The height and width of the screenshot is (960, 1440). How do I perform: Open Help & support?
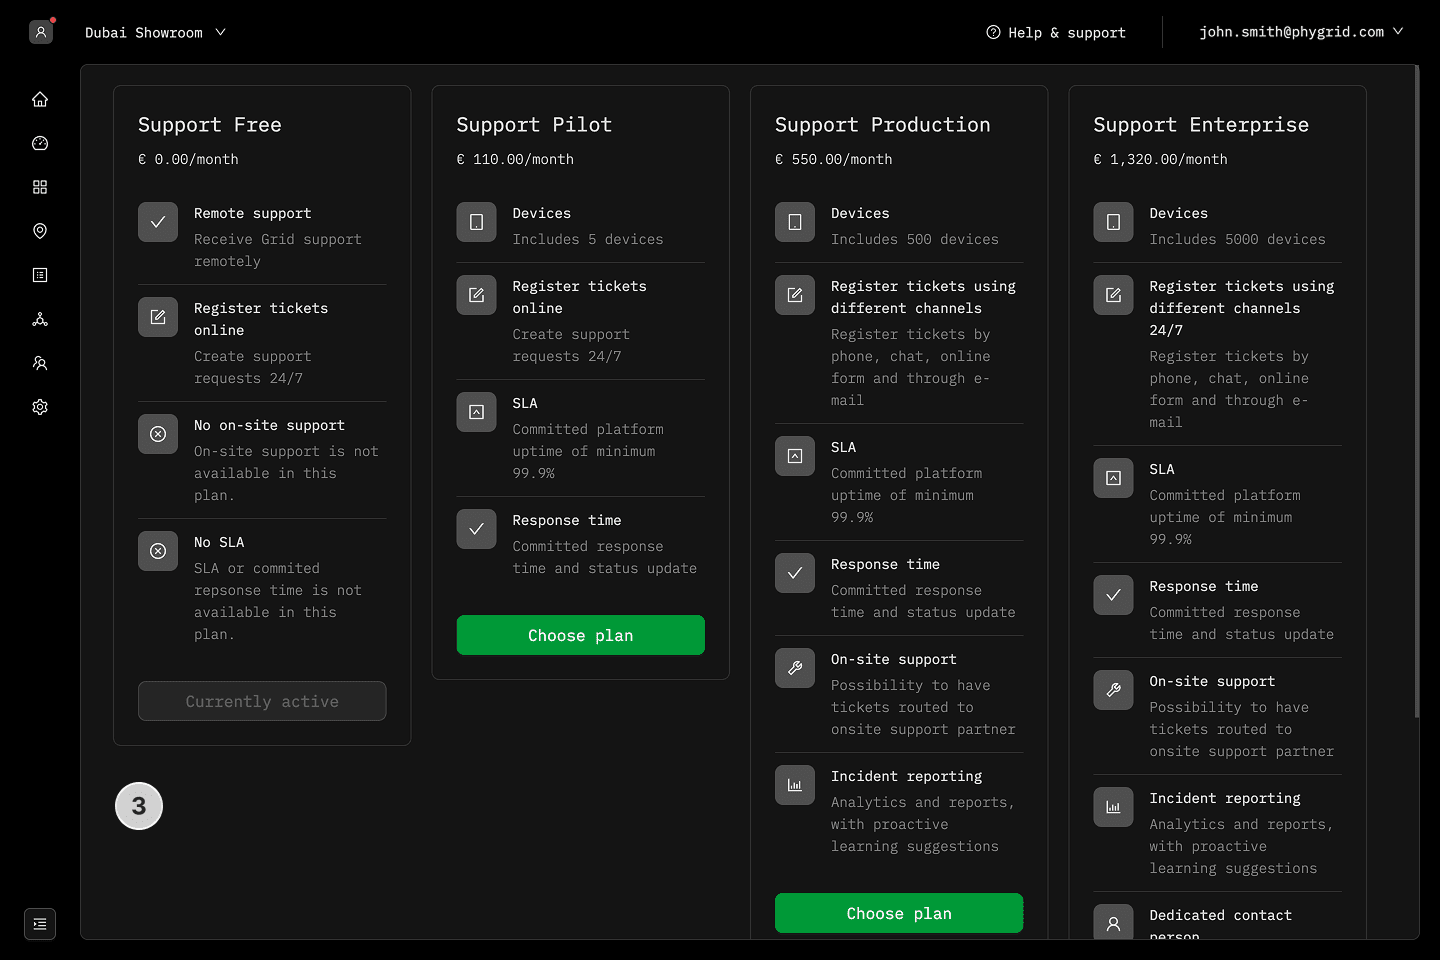pos(1056,33)
